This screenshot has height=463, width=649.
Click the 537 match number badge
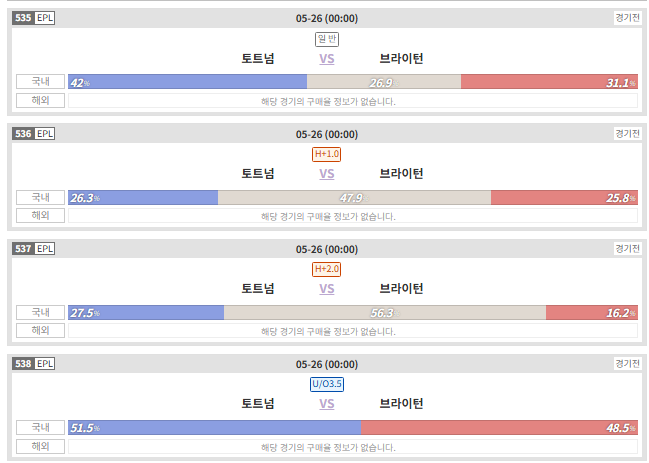click(23, 249)
